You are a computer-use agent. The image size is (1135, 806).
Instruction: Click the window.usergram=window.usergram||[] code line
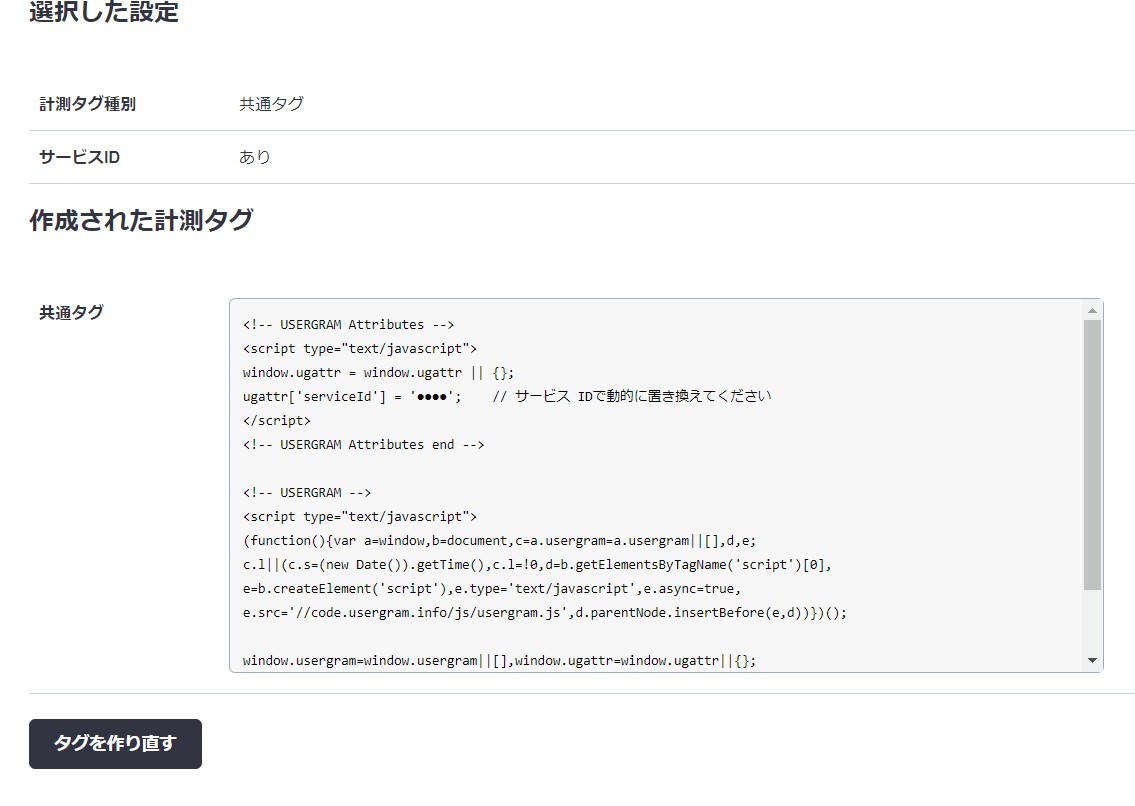click(x=499, y=660)
